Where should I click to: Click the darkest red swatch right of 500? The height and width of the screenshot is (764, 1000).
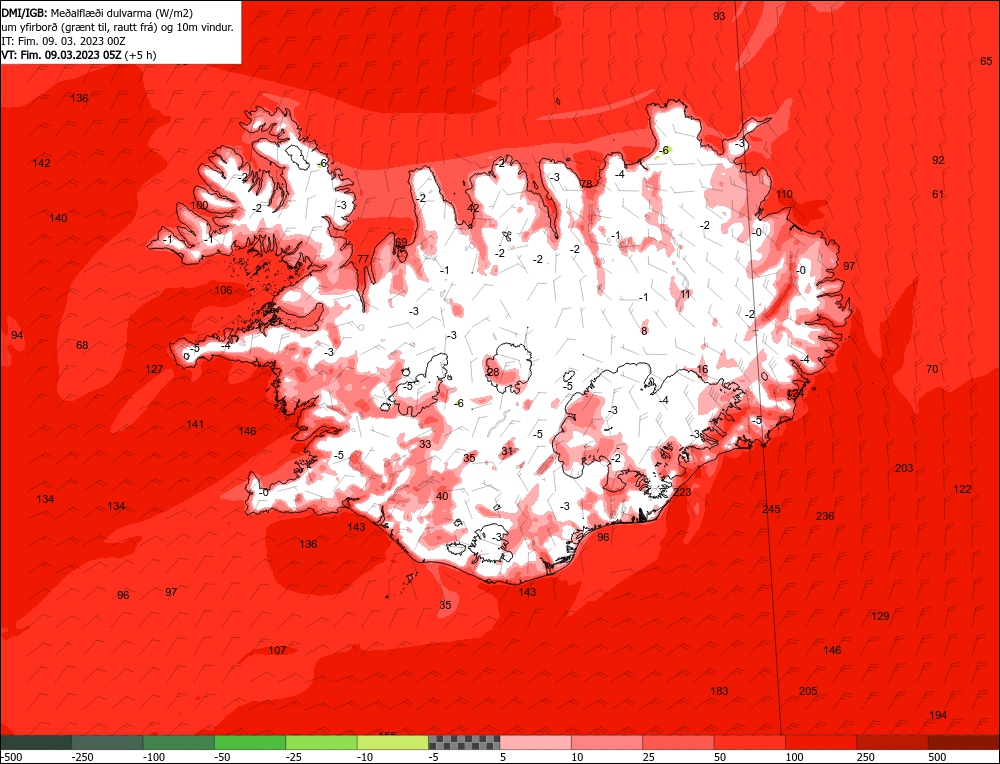[x=964, y=742]
